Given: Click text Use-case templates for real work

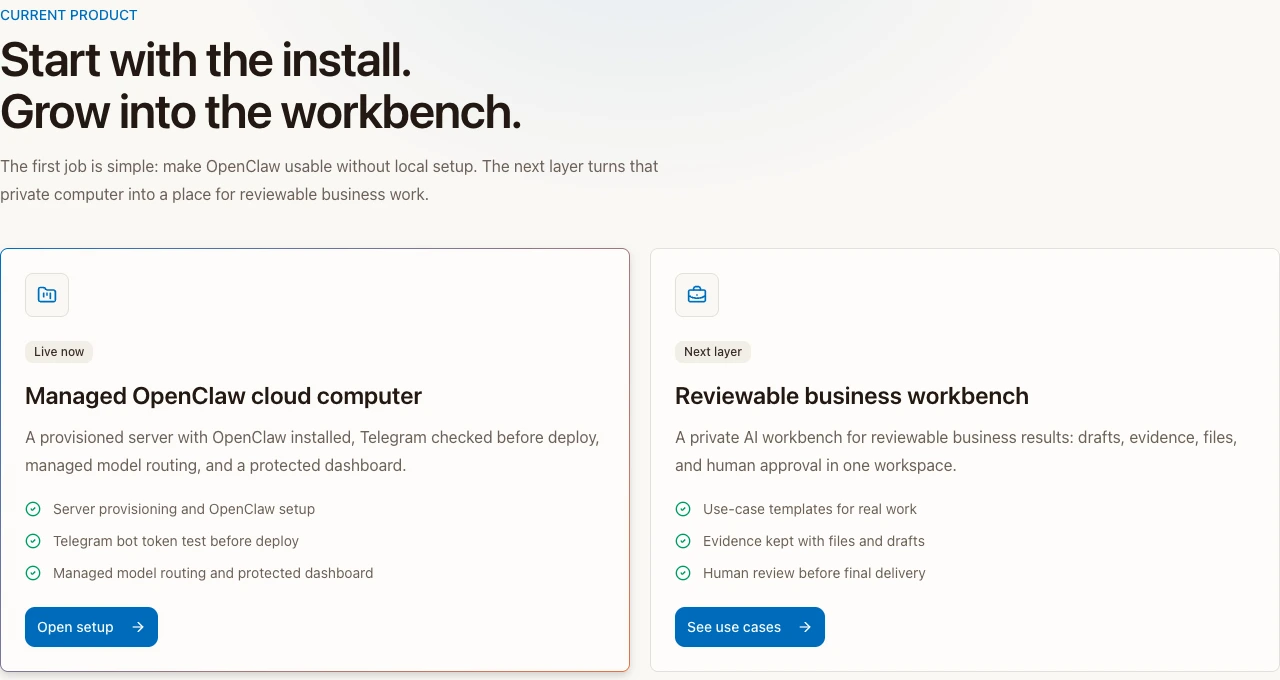Looking at the screenshot, I should pos(810,509).
